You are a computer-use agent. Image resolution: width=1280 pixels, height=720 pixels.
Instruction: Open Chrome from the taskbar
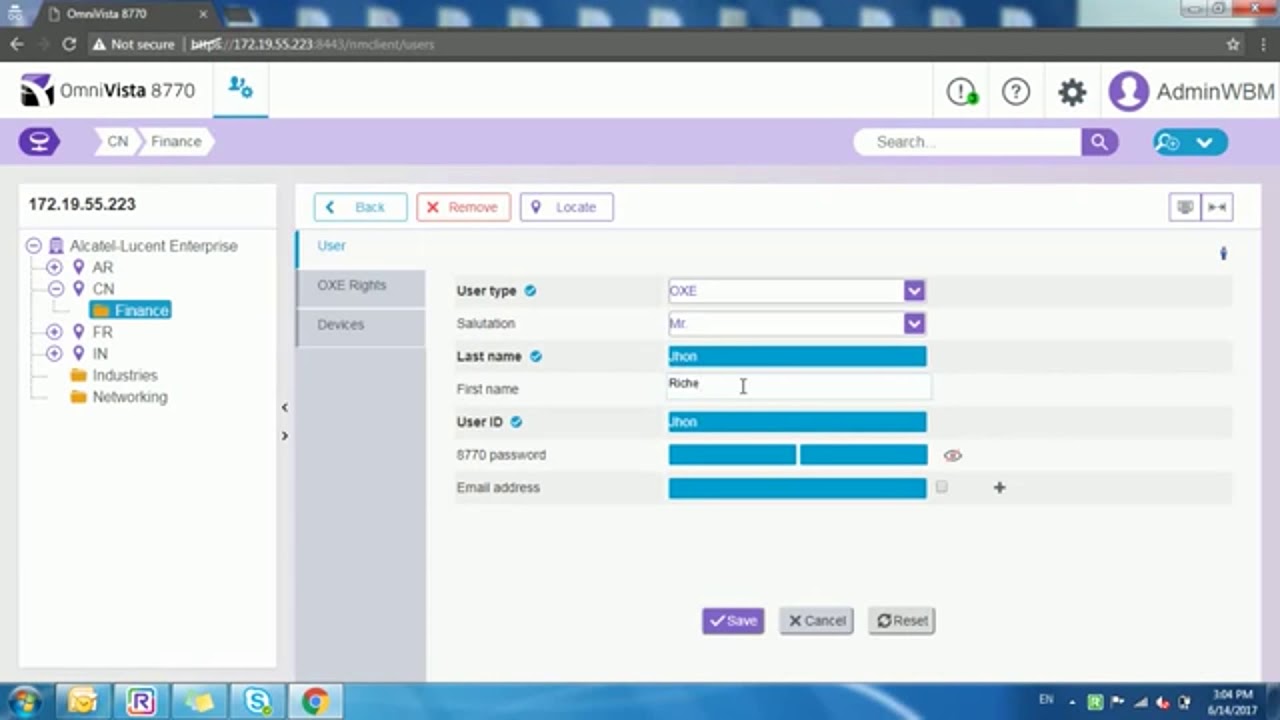[315, 702]
